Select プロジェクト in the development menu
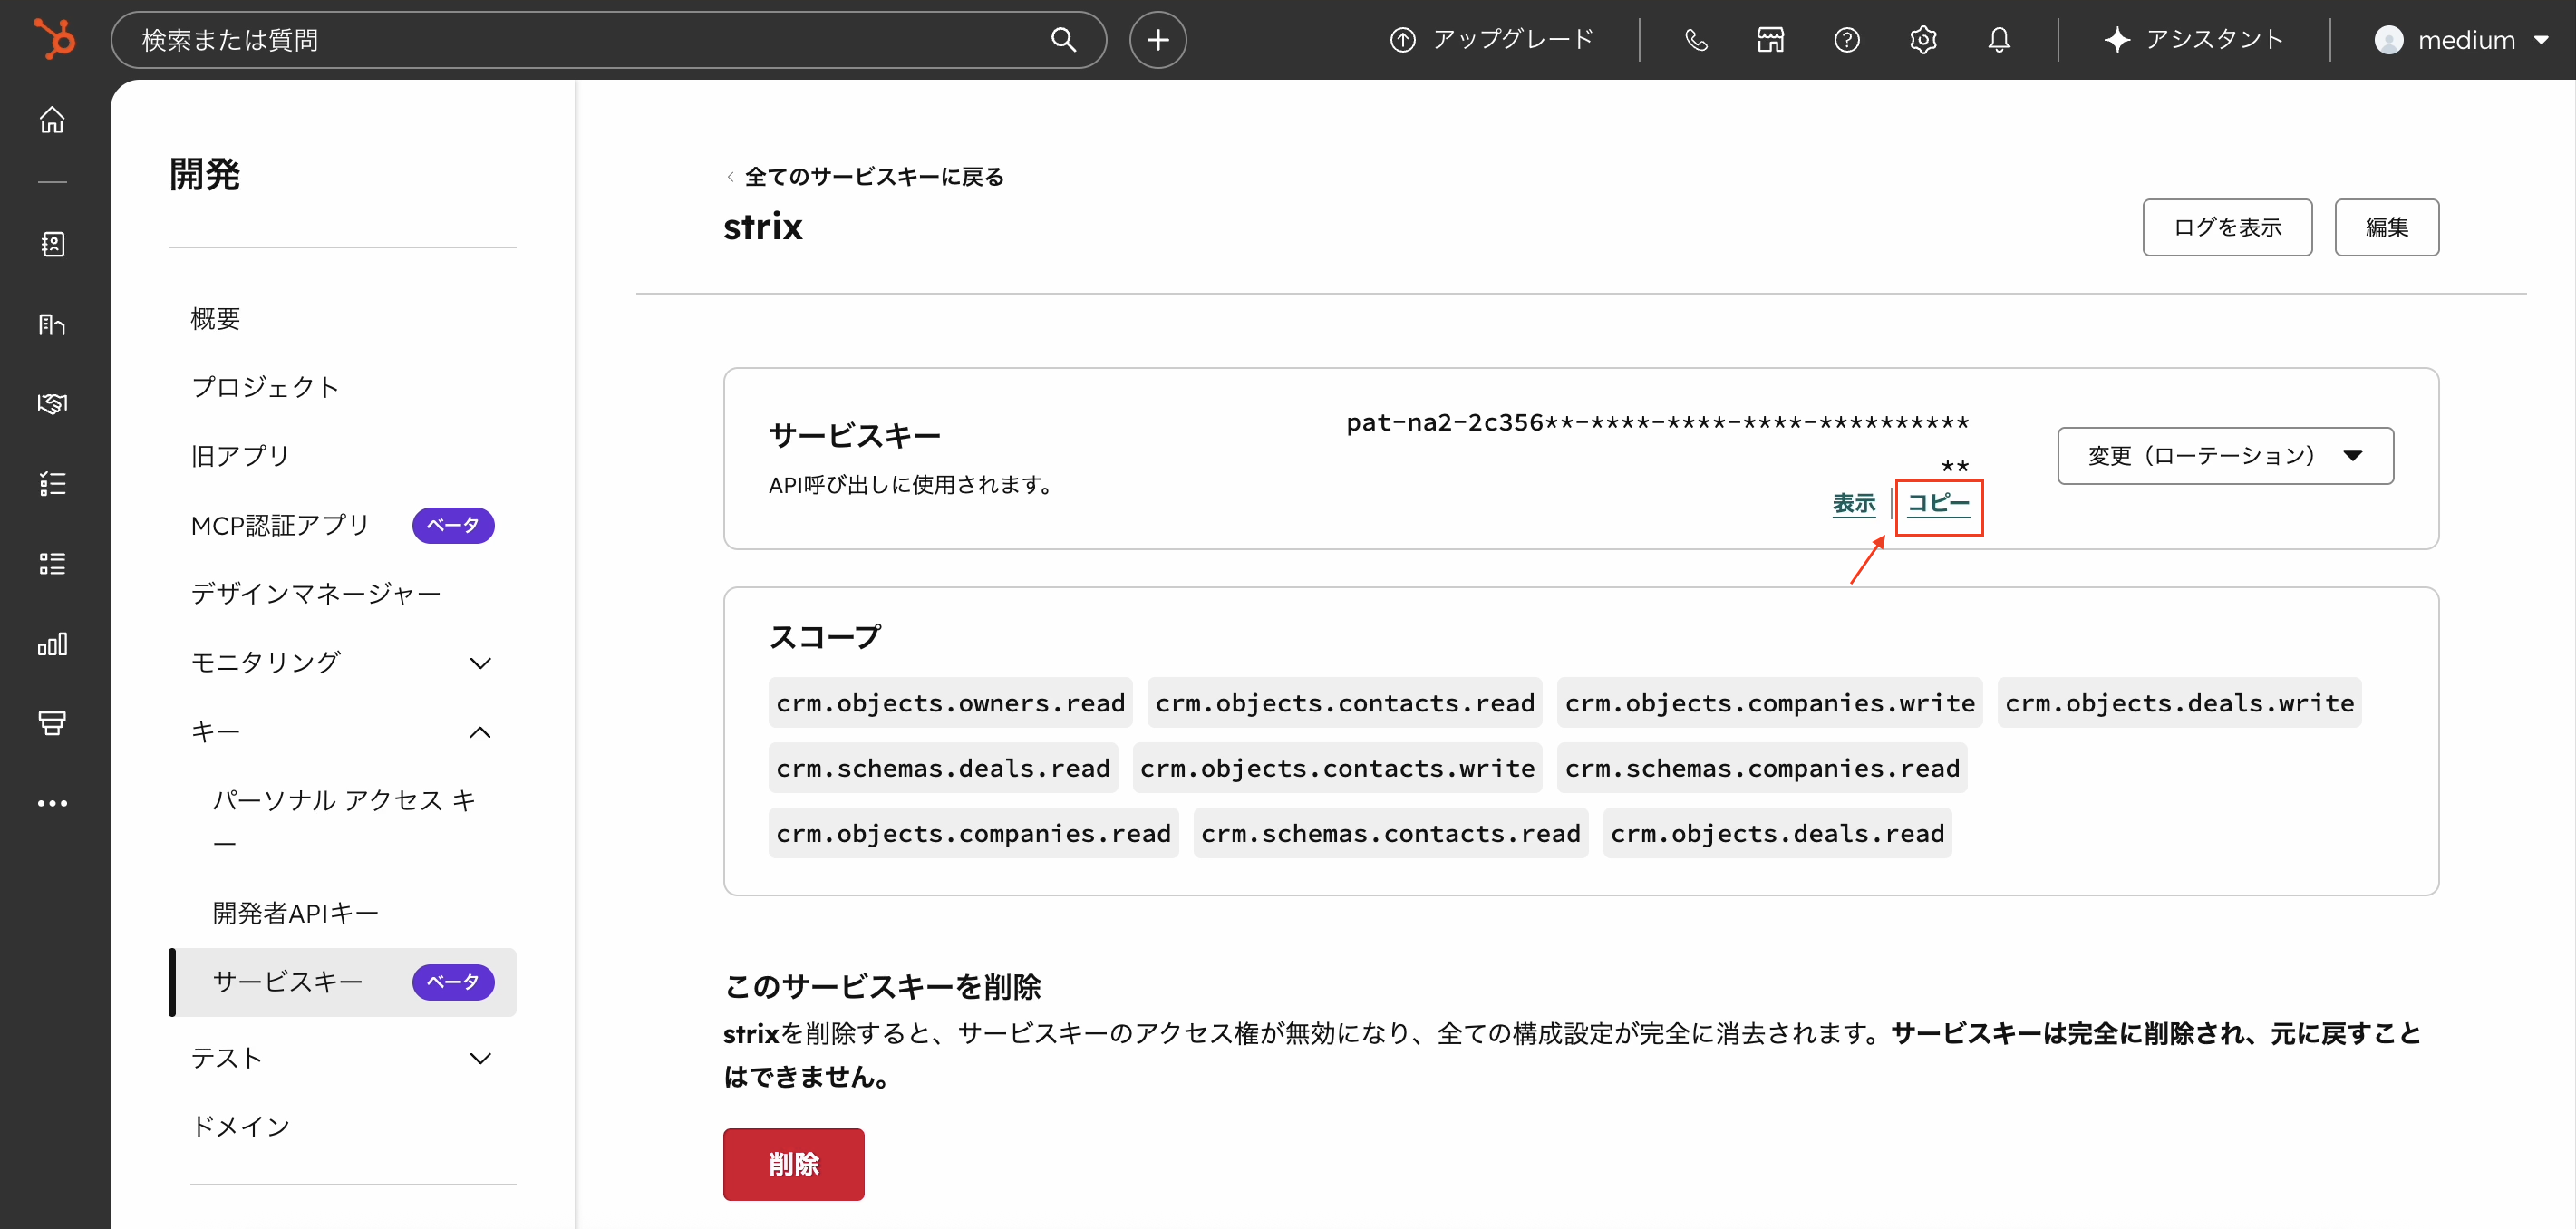This screenshot has width=2576, height=1229. (x=265, y=386)
